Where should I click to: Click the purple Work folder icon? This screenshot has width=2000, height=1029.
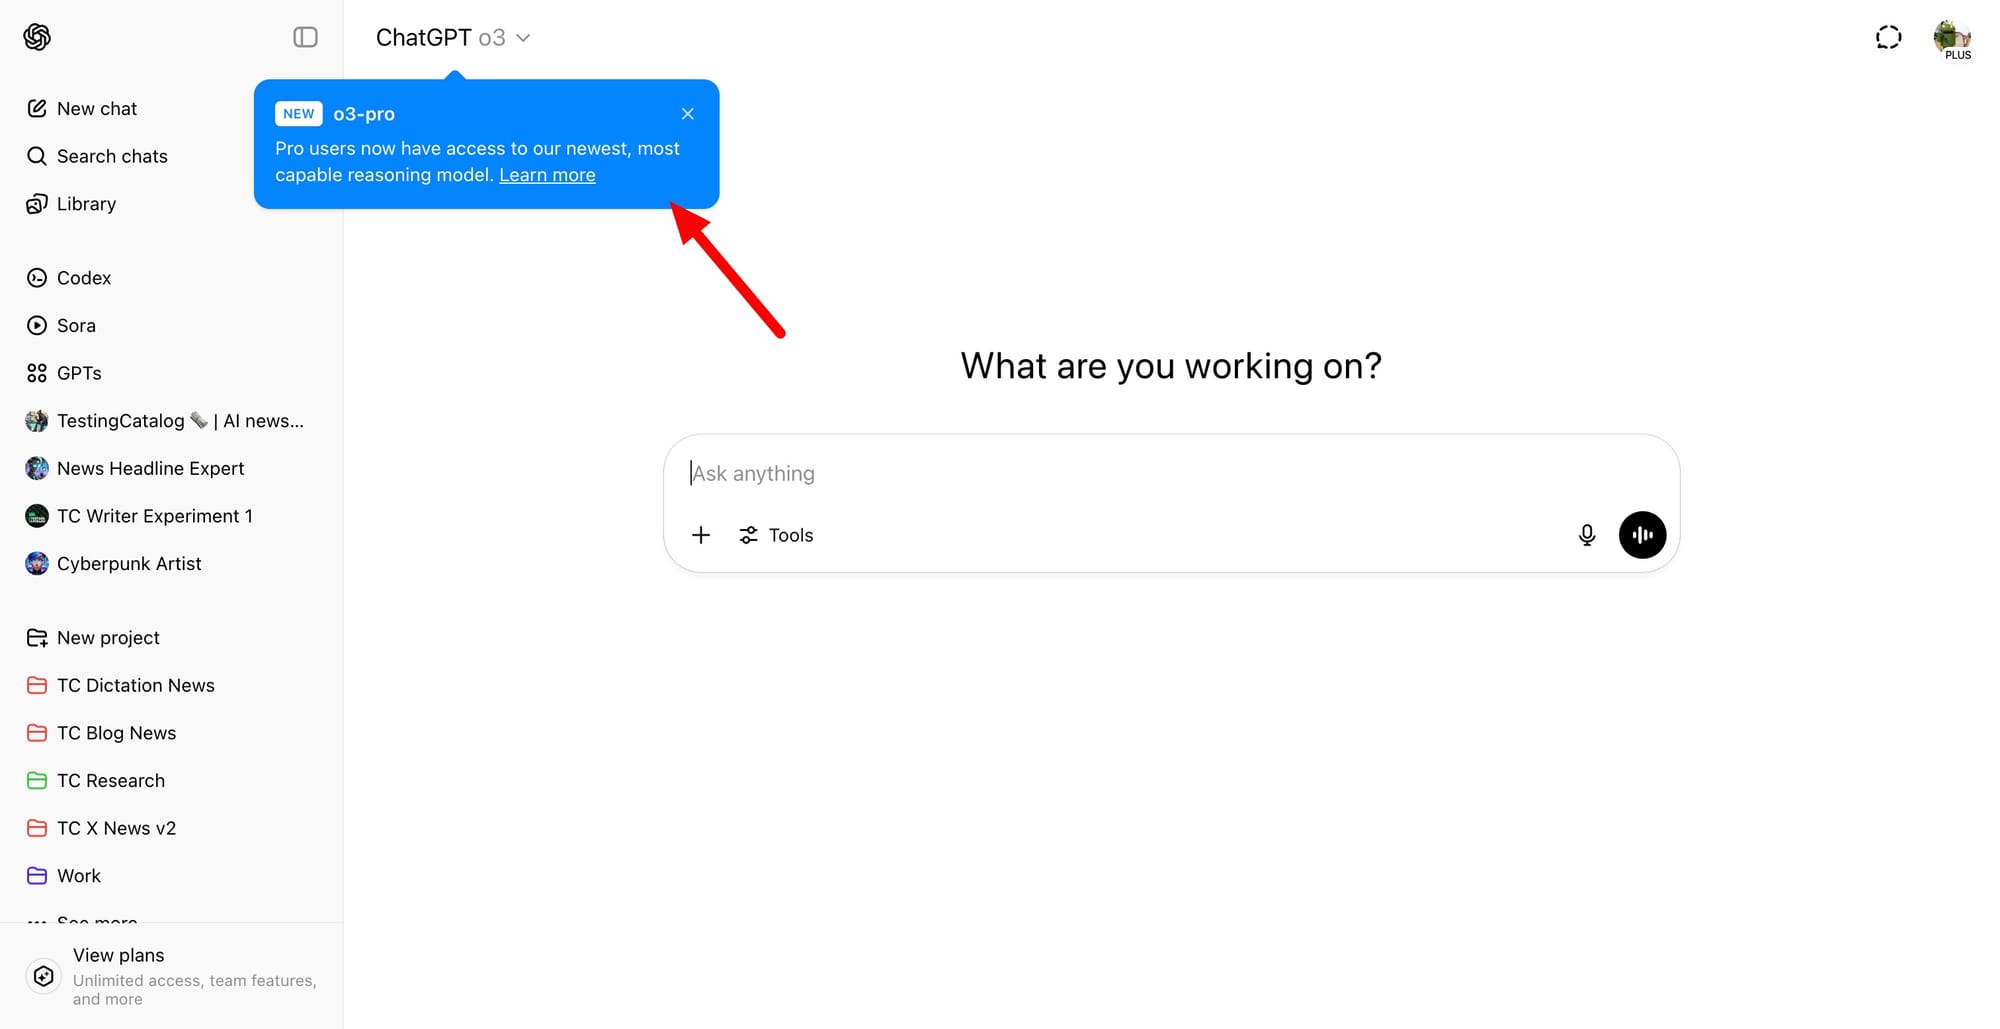pos(37,876)
